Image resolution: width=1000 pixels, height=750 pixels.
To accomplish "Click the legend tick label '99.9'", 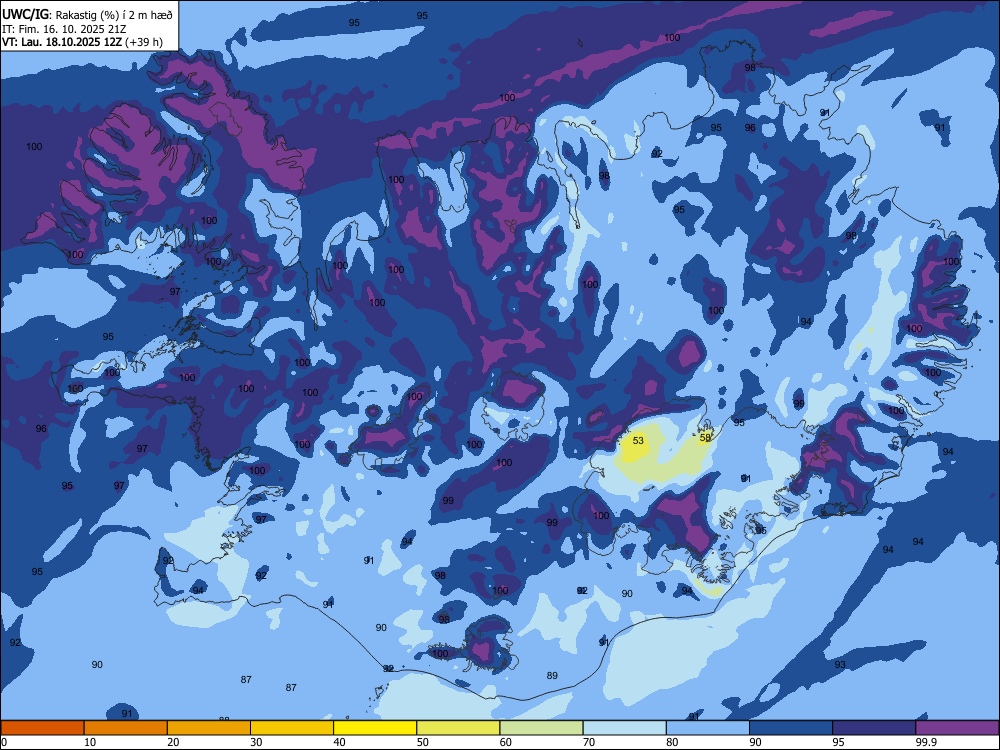I will click(x=926, y=742).
